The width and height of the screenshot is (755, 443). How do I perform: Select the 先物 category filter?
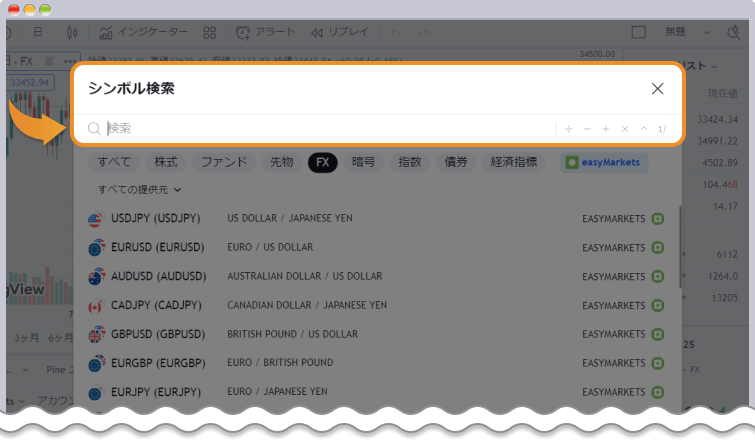pyautogui.click(x=281, y=162)
